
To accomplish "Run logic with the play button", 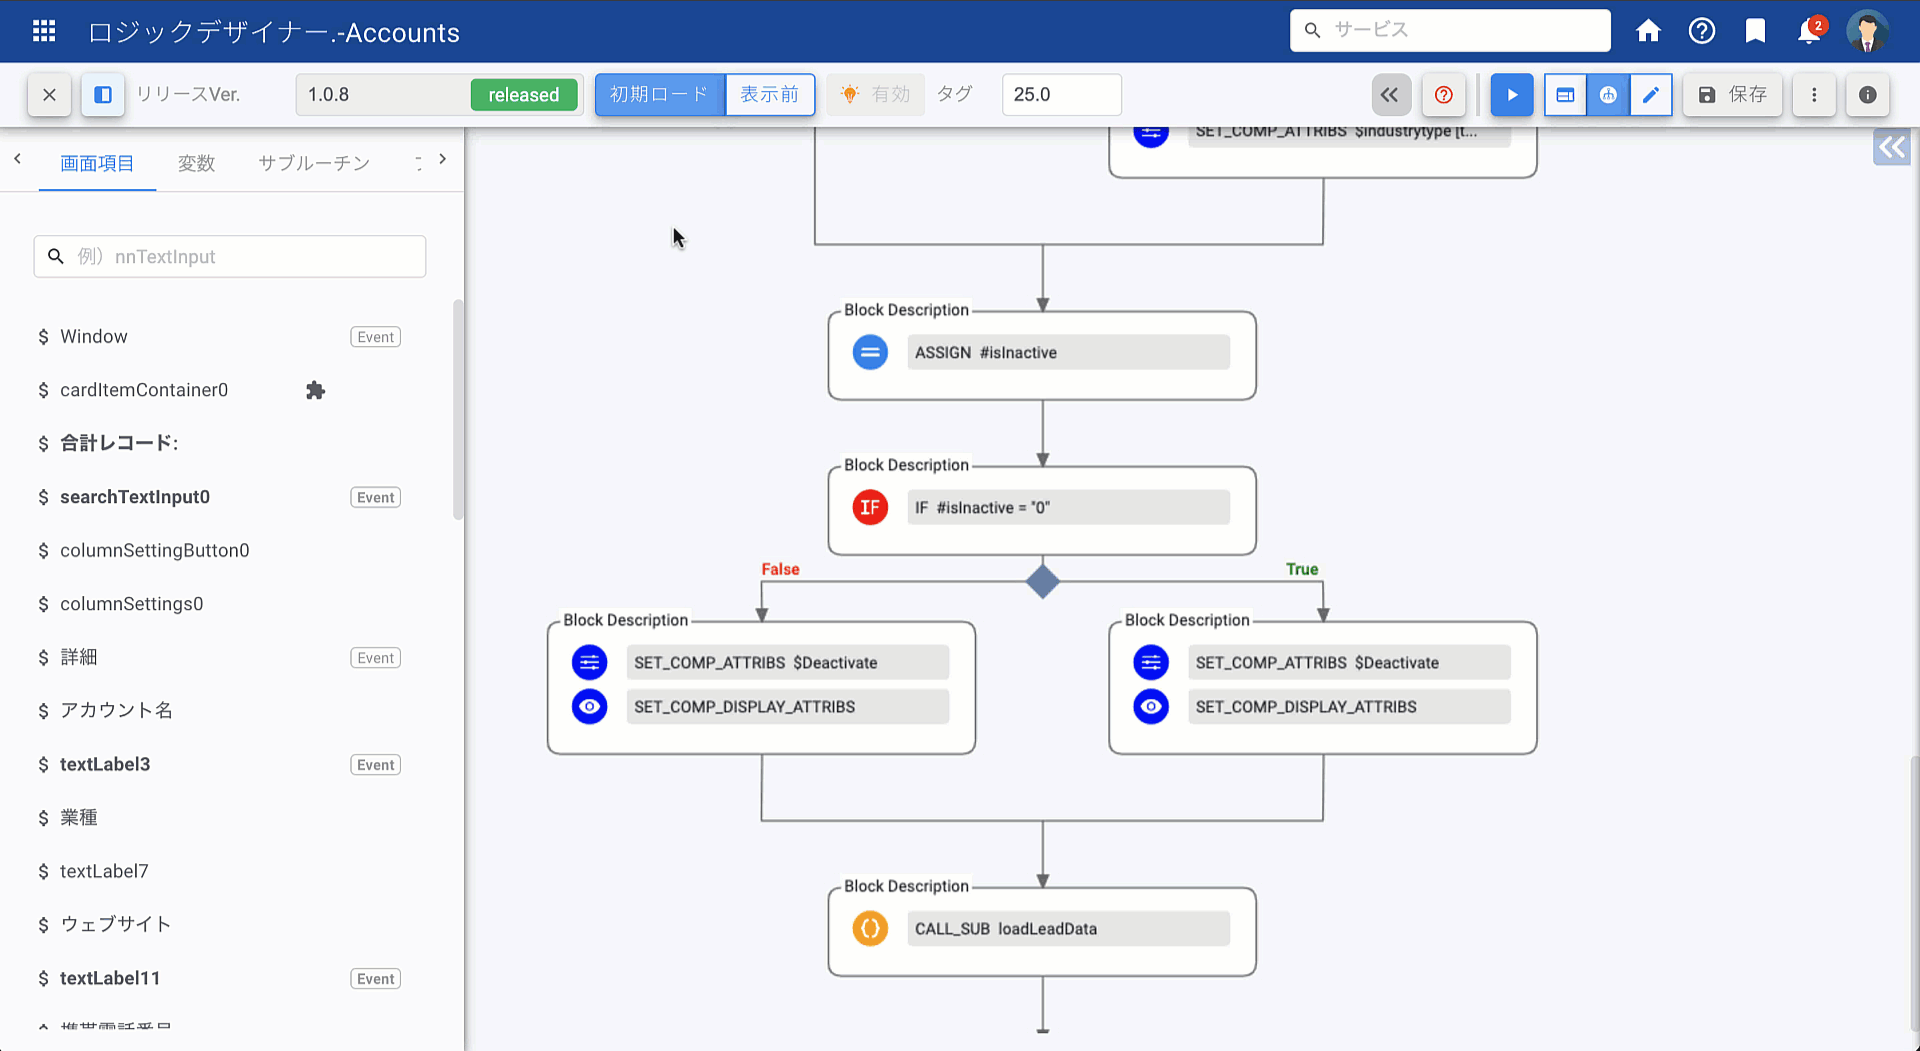I will tap(1512, 95).
